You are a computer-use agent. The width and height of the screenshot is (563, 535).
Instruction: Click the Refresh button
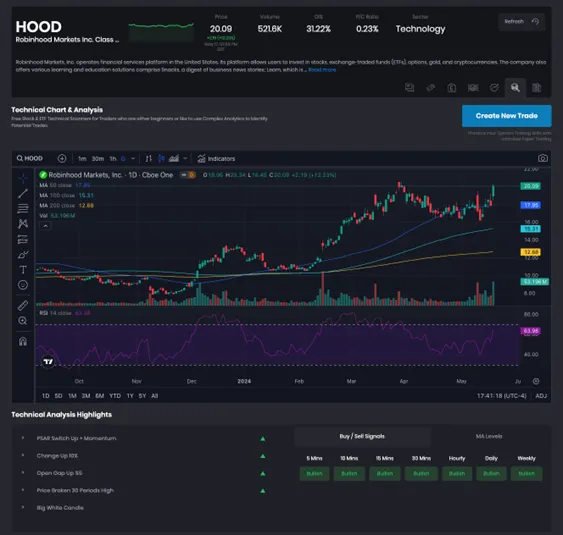(x=521, y=22)
